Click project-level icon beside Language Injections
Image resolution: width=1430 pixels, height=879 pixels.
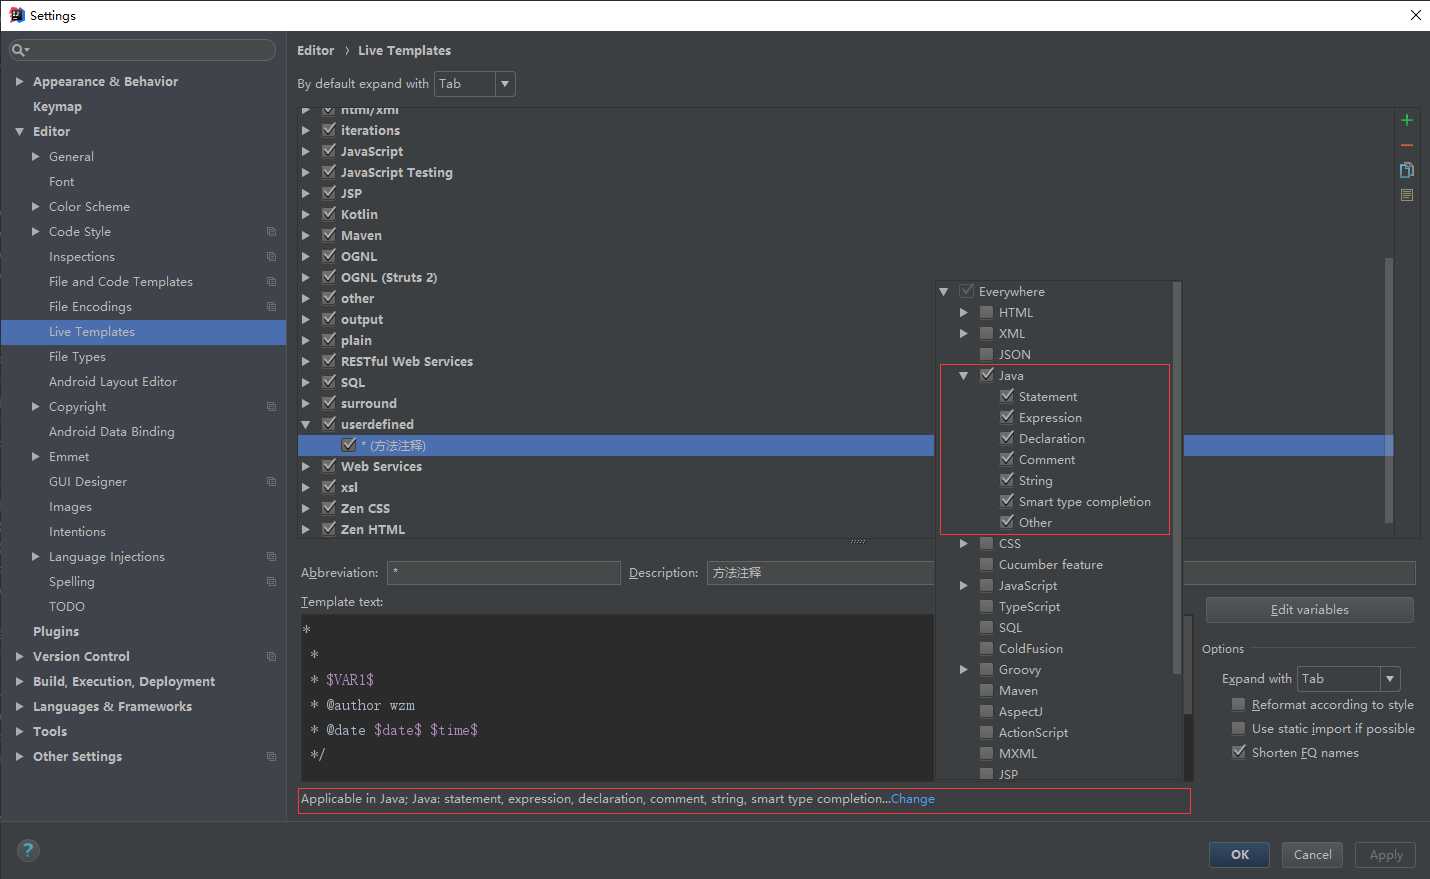(271, 557)
